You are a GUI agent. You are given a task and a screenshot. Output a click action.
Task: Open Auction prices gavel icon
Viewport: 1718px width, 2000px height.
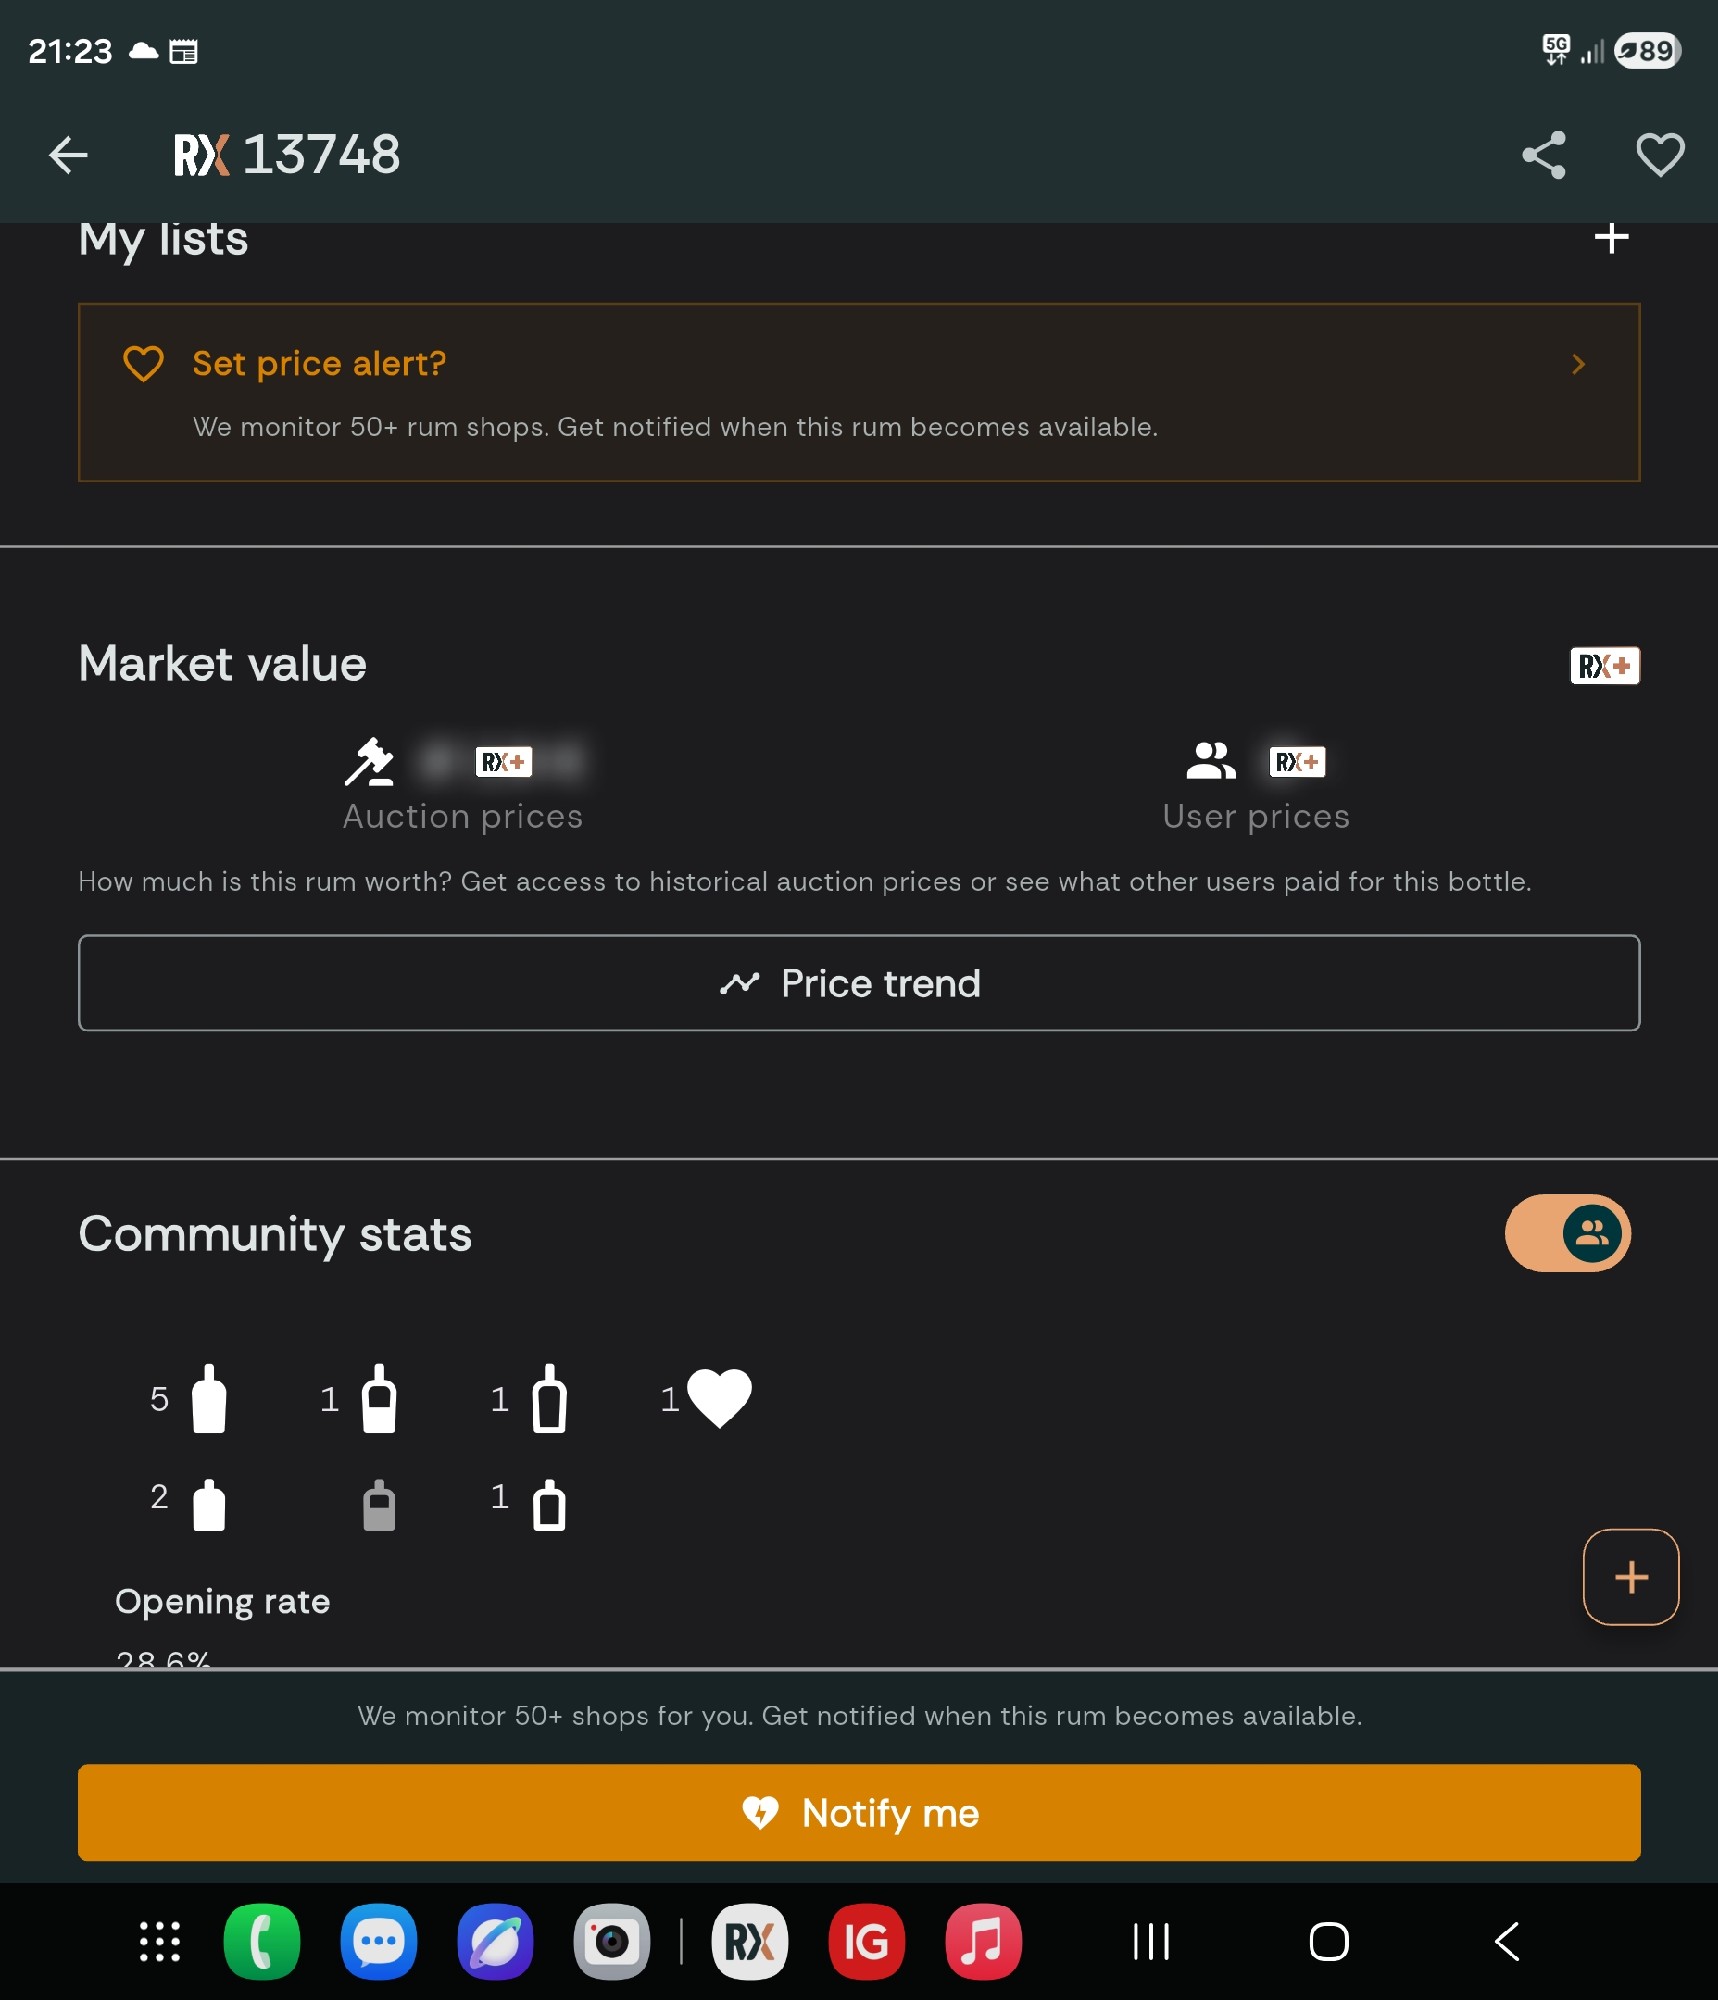[x=369, y=762]
